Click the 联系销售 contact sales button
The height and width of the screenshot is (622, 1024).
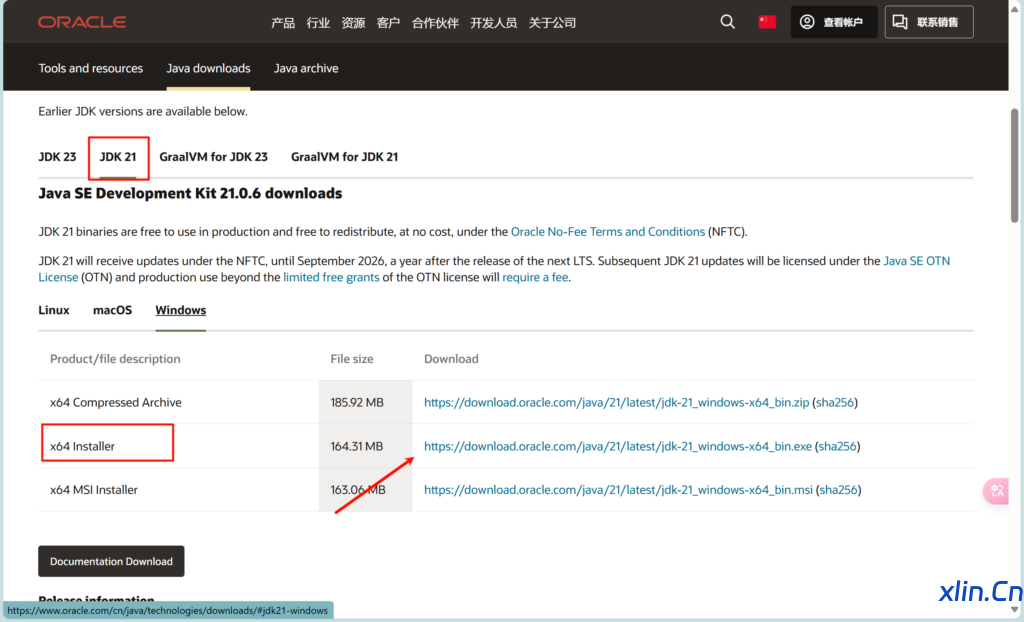click(x=929, y=22)
